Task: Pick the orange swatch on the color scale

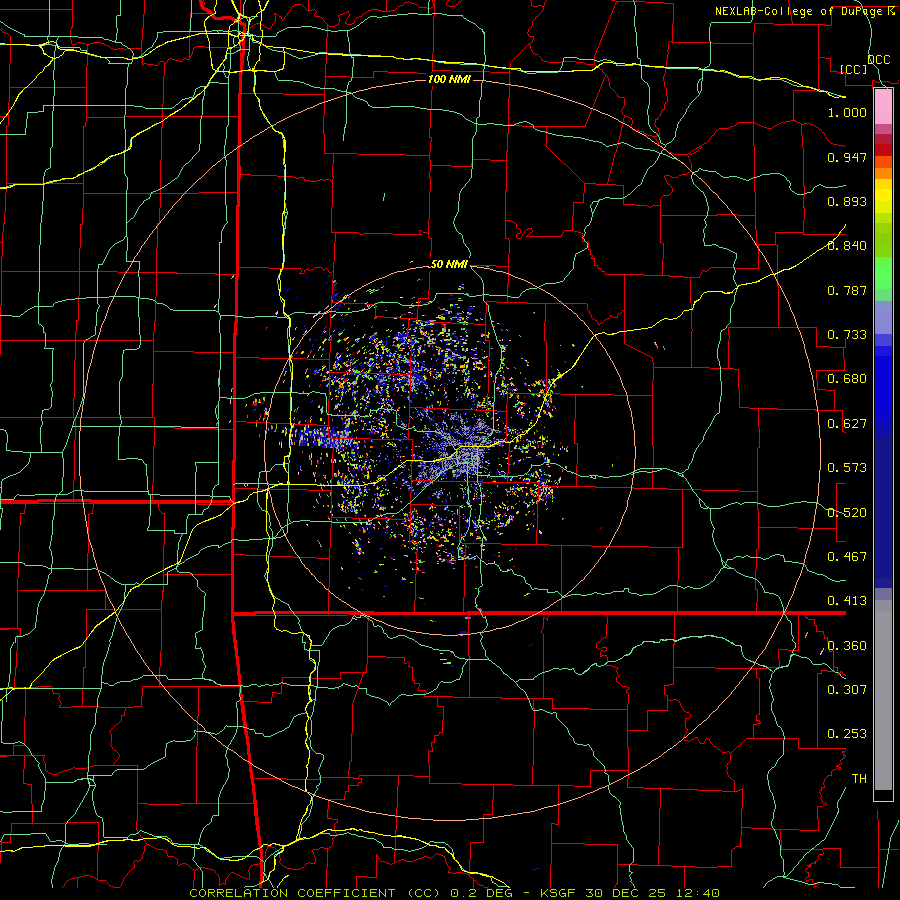Action: [883, 173]
